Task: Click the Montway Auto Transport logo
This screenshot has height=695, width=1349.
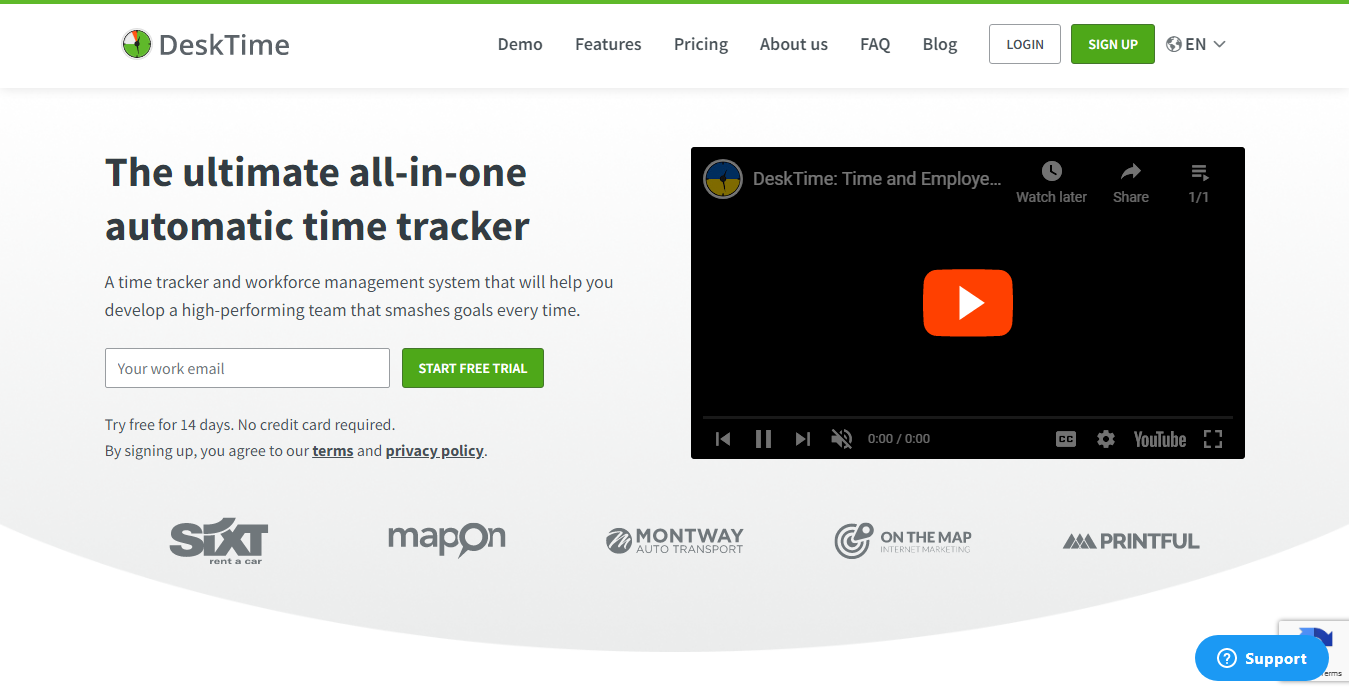Action: (x=675, y=541)
